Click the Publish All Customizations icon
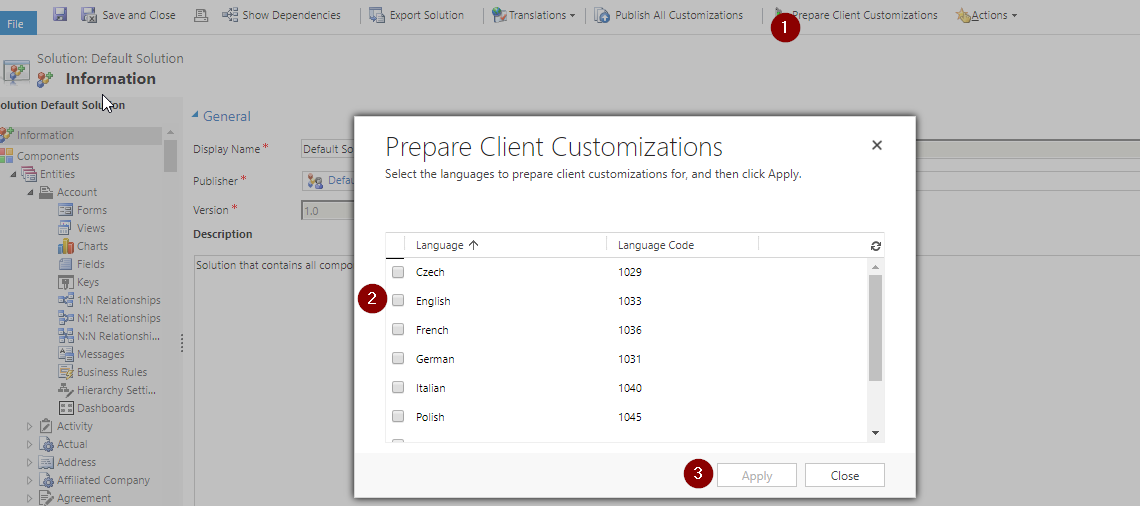Screen dimensions: 1140x506 [602, 15]
